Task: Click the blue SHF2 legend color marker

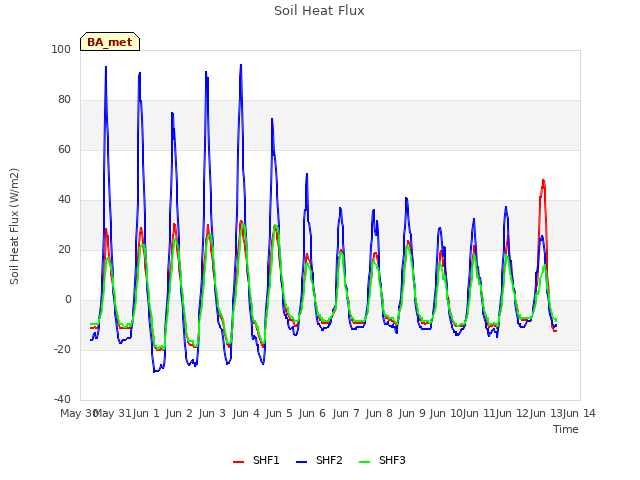Action: 301,462
